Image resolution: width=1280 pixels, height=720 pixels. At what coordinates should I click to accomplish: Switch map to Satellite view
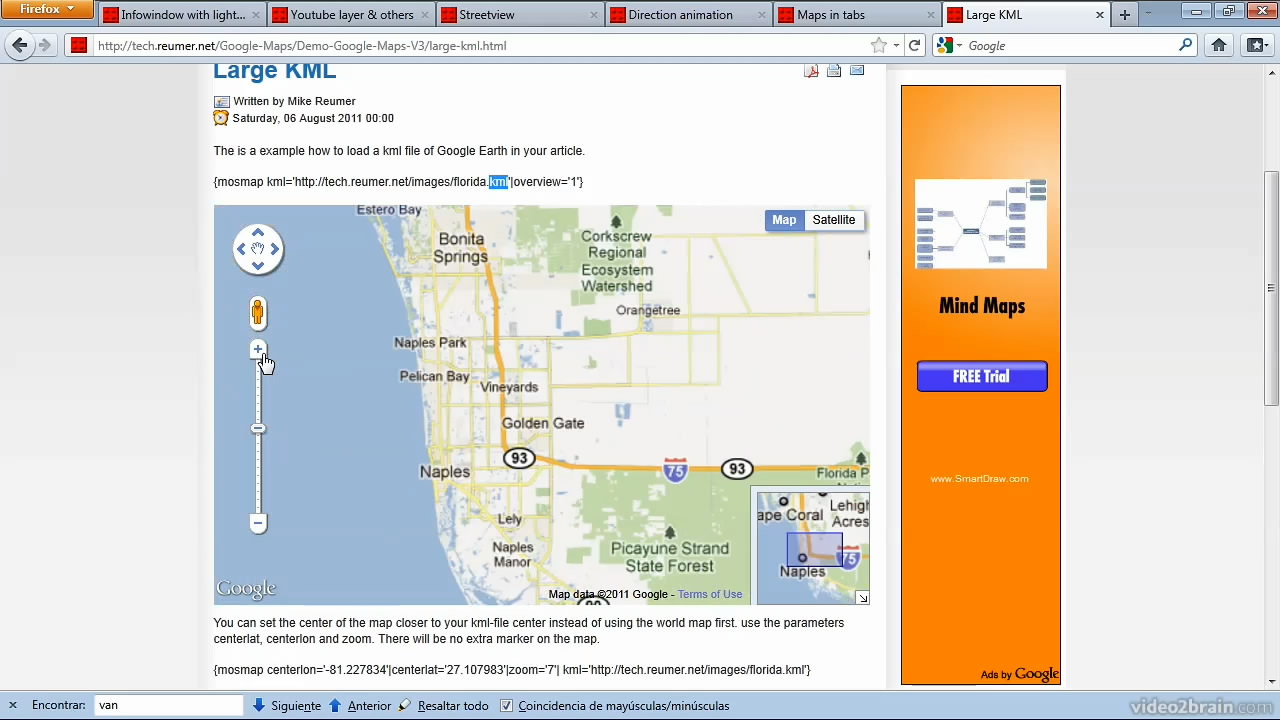pyautogui.click(x=834, y=220)
